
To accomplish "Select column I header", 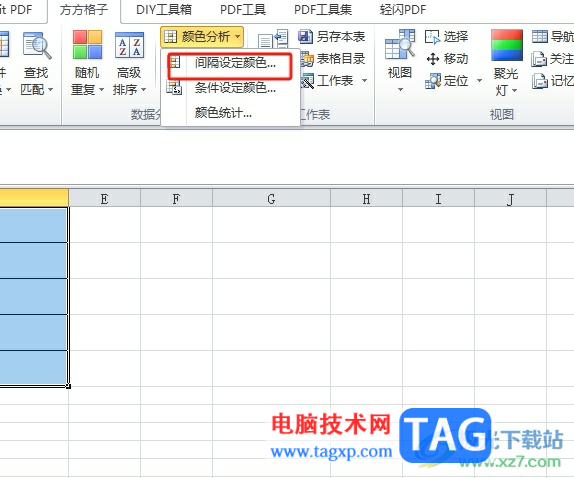I will tap(438, 199).
